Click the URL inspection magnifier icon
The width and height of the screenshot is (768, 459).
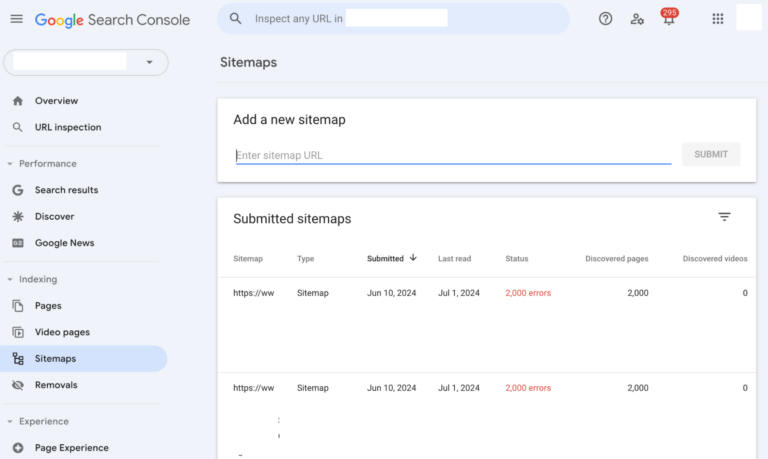[18, 127]
